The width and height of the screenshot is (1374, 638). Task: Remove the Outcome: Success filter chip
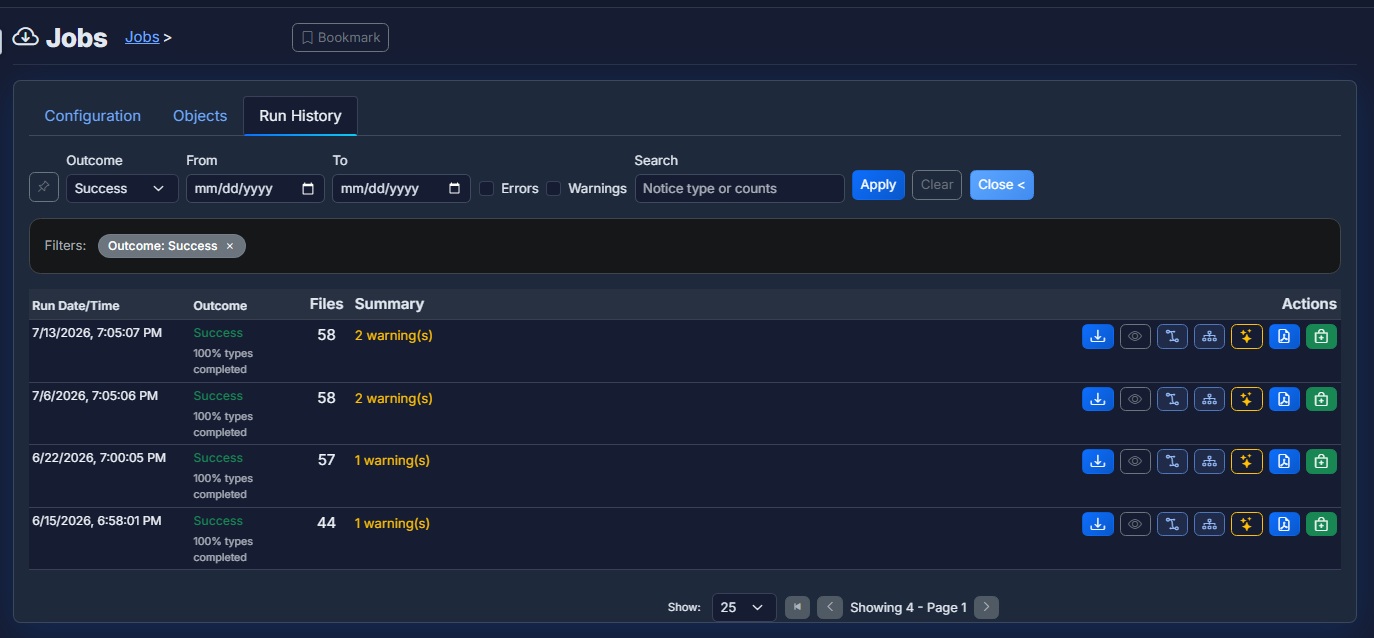(x=230, y=246)
